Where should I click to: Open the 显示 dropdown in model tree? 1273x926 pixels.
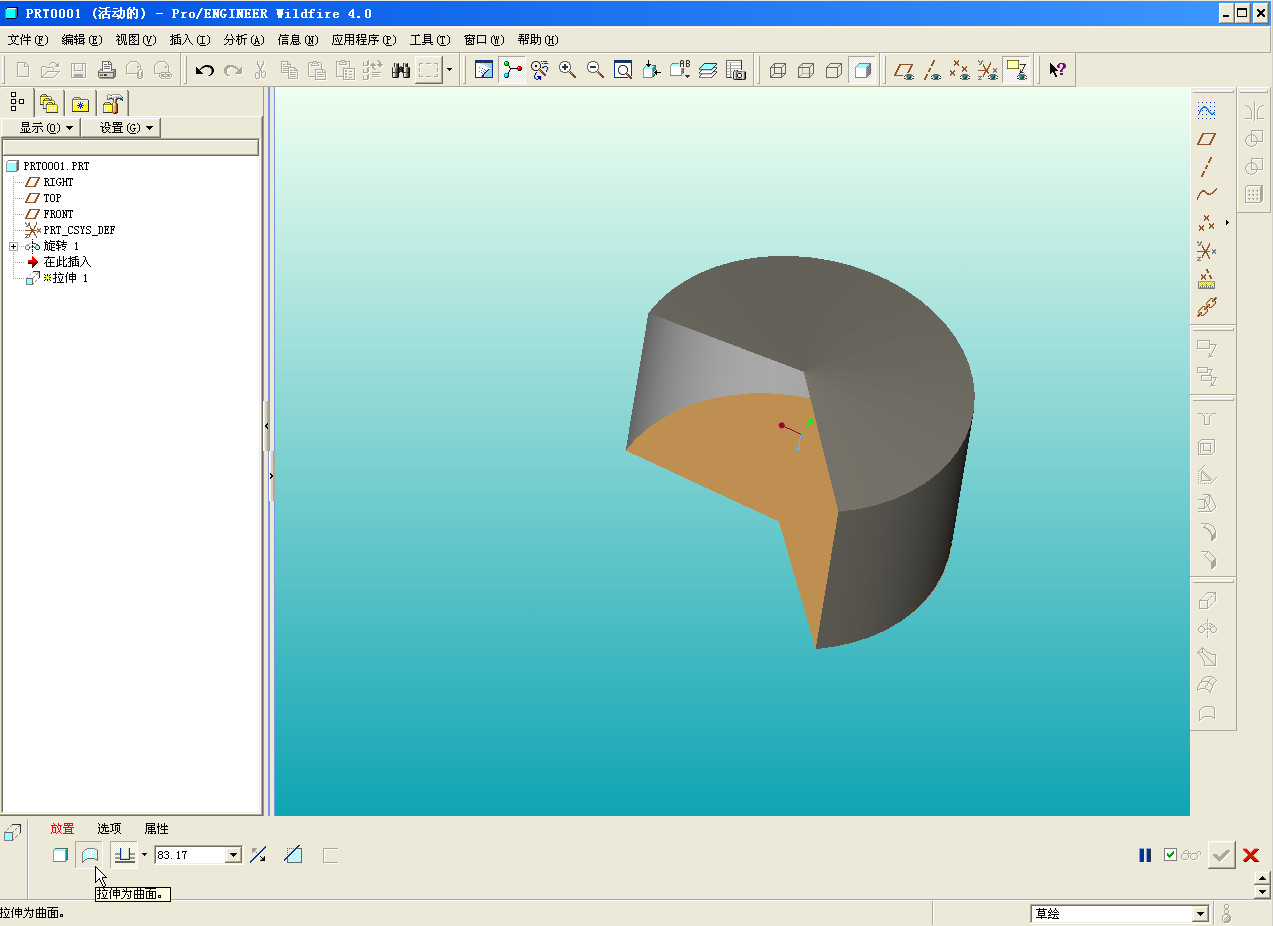point(46,128)
